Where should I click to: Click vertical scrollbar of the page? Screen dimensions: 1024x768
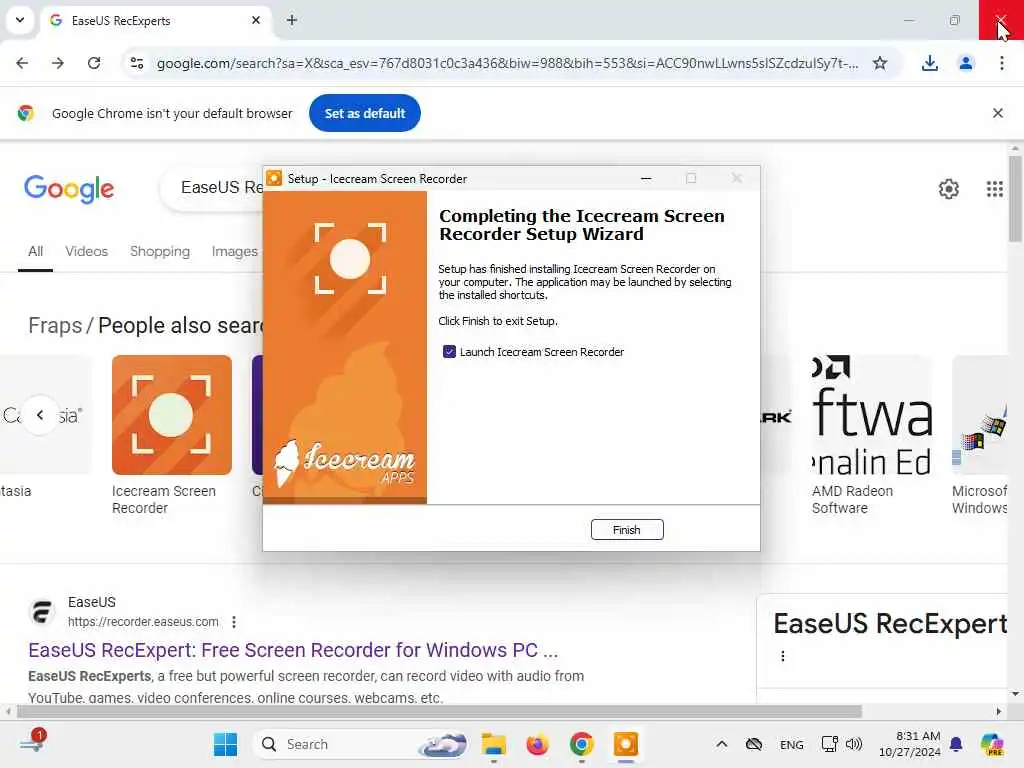click(x=1015, y=199)
